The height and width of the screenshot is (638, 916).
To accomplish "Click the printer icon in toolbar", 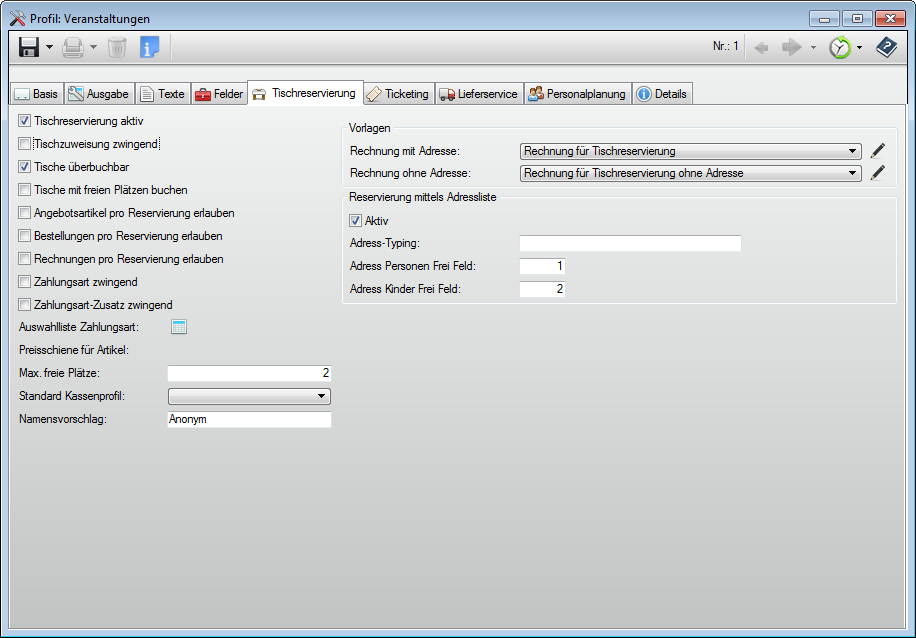I will tap(73, 47).
